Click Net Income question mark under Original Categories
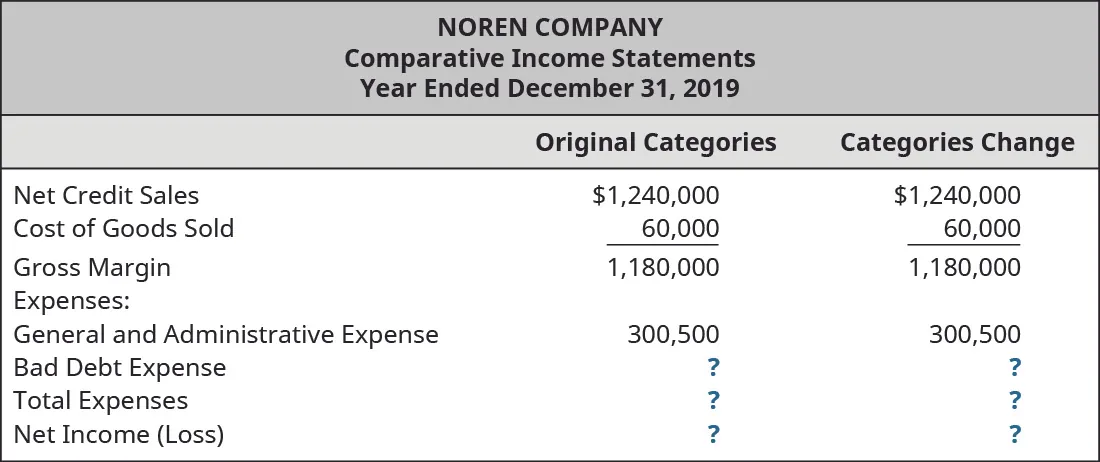 pos(713,435)
